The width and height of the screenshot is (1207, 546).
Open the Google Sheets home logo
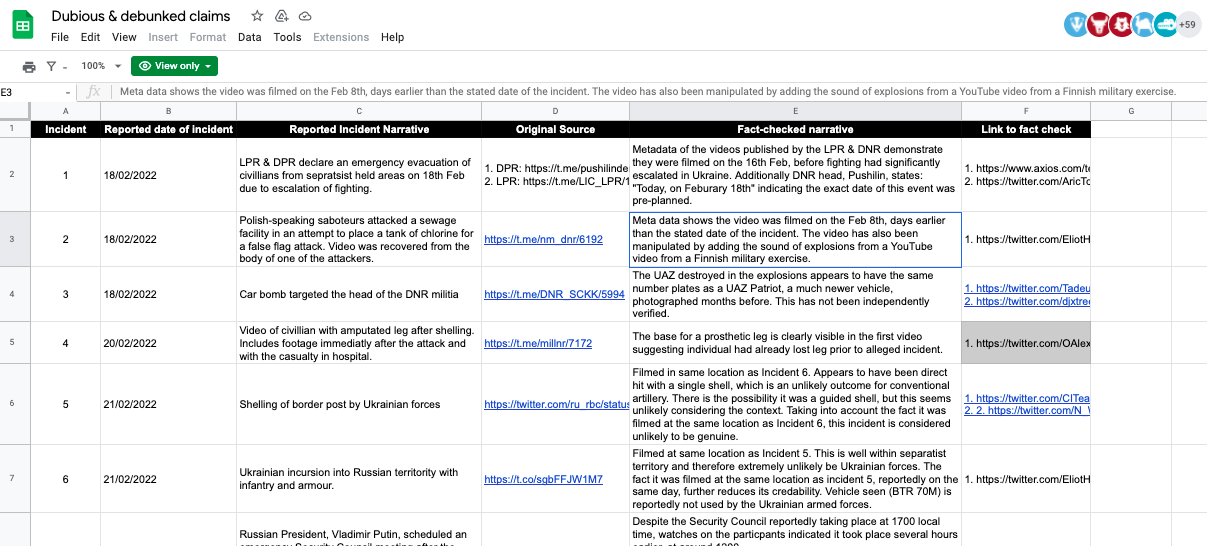pos(24,24)
